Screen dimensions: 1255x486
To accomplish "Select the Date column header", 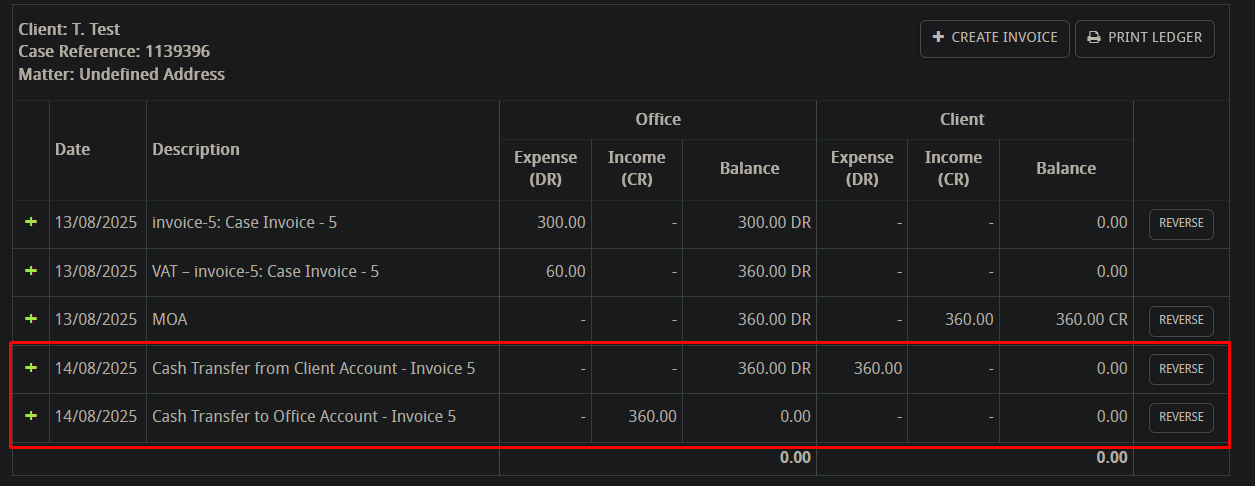I will coord(72,149).
